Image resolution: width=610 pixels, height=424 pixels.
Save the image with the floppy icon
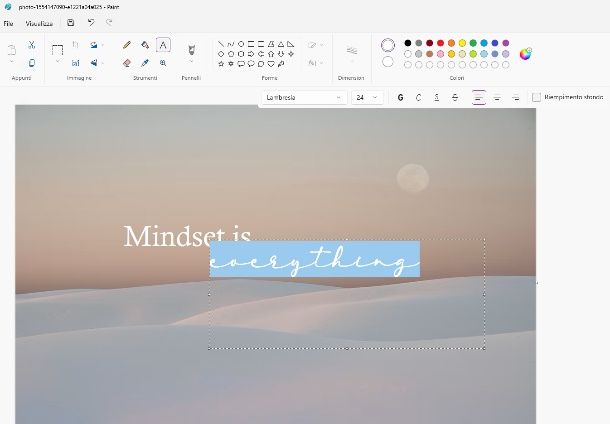click(x=70, y=23)
